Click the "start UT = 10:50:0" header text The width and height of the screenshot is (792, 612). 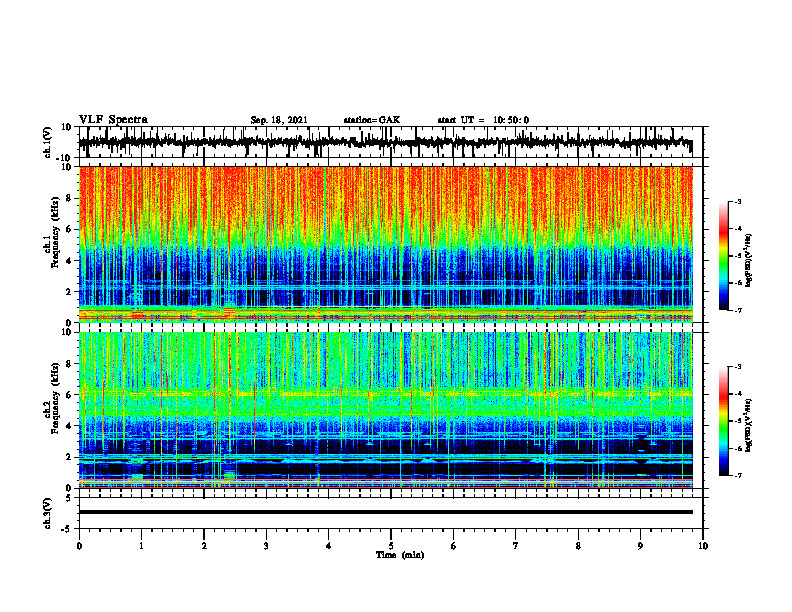[x=483, y=120]
